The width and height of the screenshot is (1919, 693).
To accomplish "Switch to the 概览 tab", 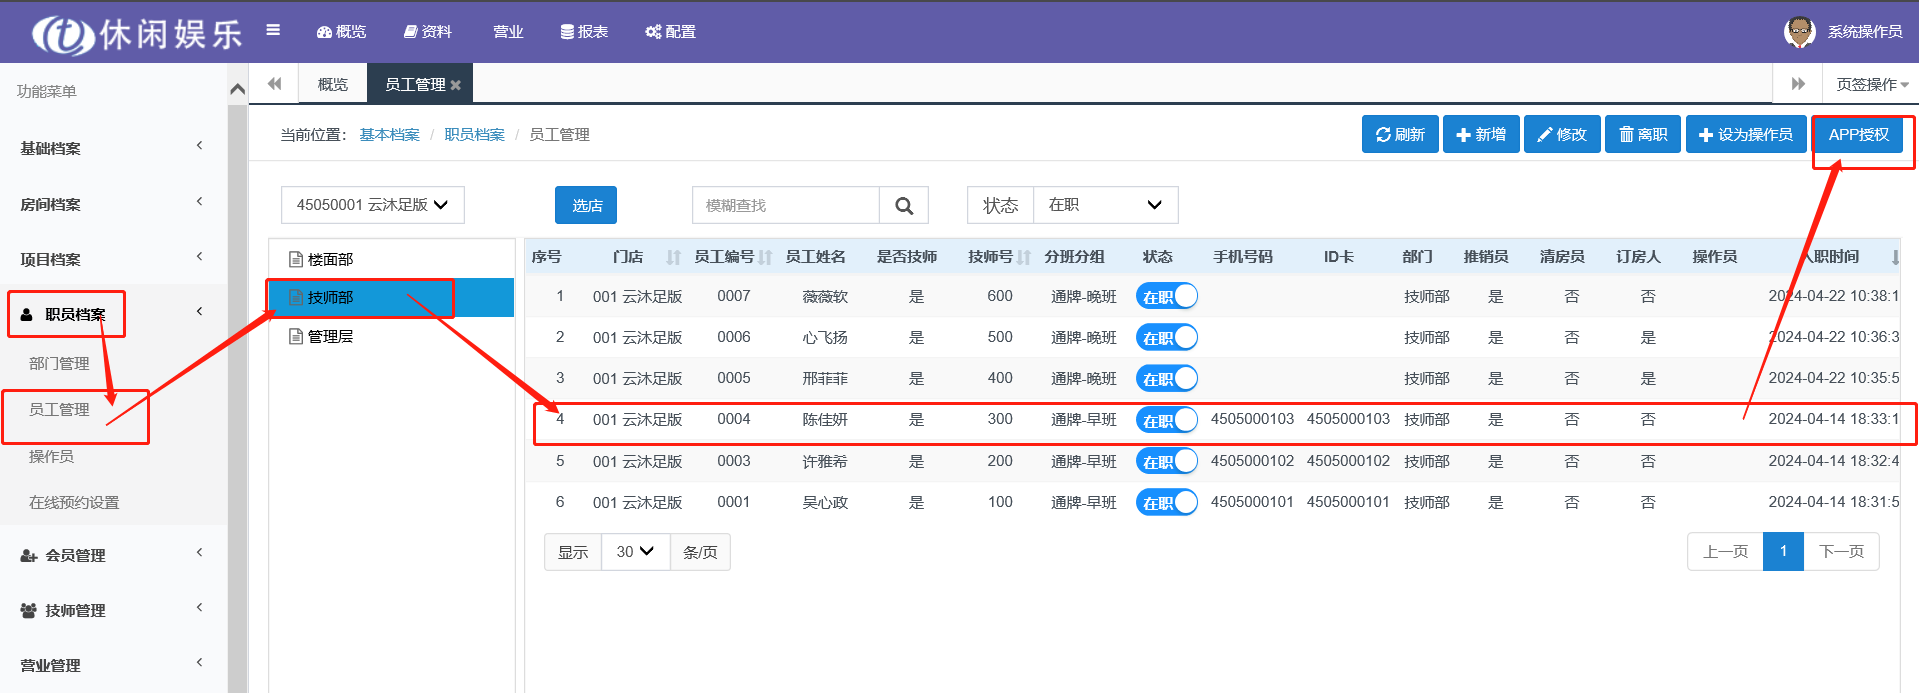I will [x=332, y=84].
